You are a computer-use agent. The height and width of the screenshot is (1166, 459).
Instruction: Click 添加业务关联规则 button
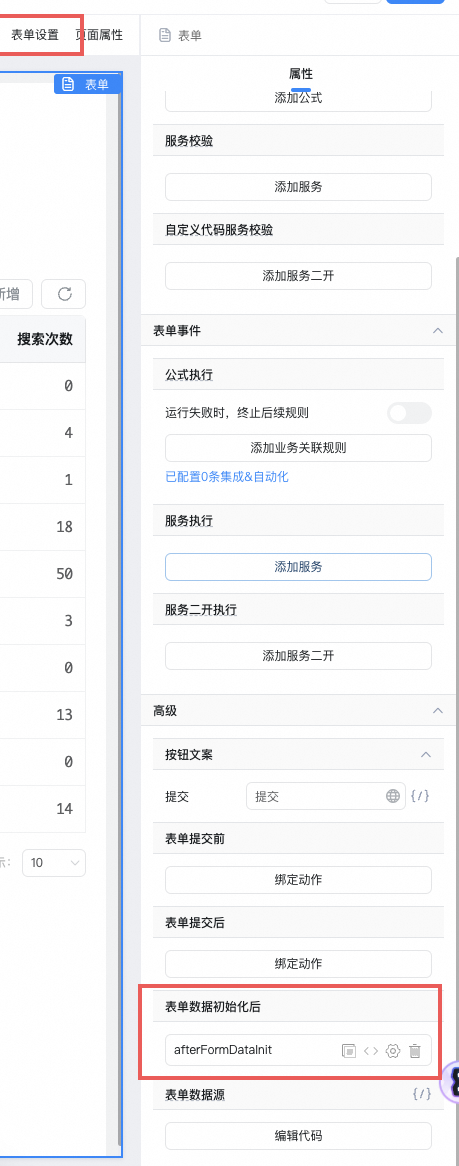(298, 448)
